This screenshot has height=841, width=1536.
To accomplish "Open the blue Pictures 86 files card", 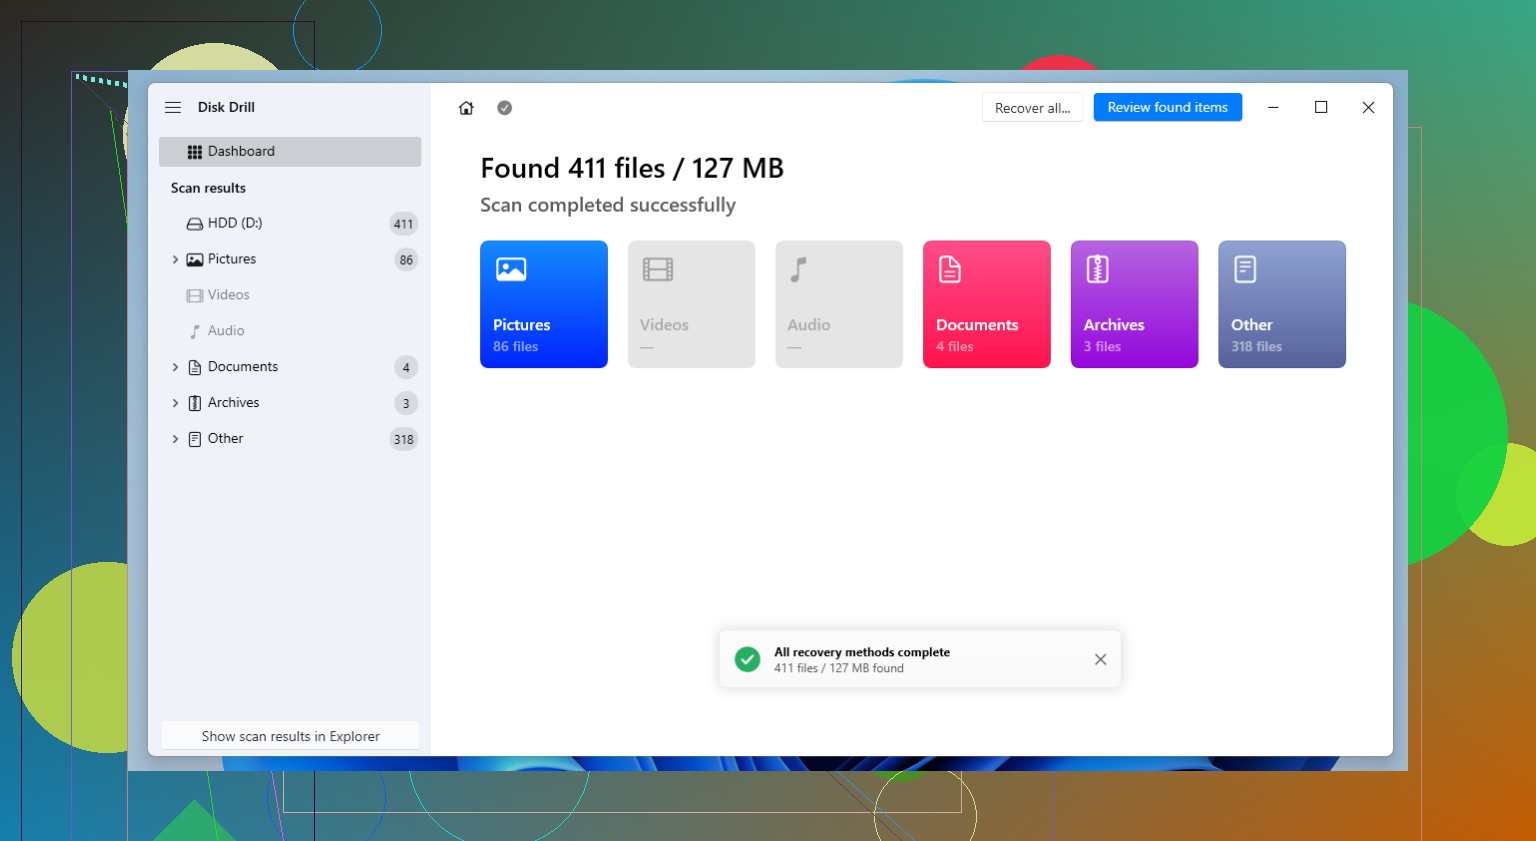I will click(x=544, y=304).
